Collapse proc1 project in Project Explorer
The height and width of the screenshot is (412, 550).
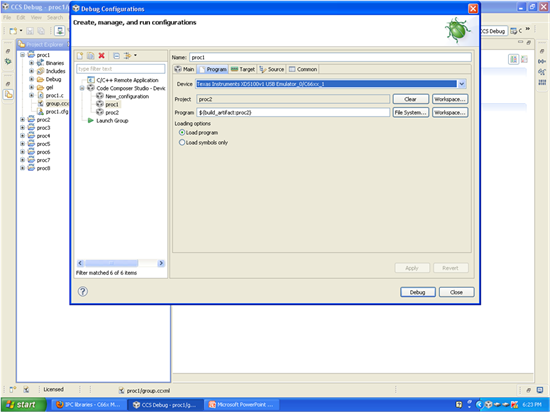pyautogui.click(x=22, y=55)
